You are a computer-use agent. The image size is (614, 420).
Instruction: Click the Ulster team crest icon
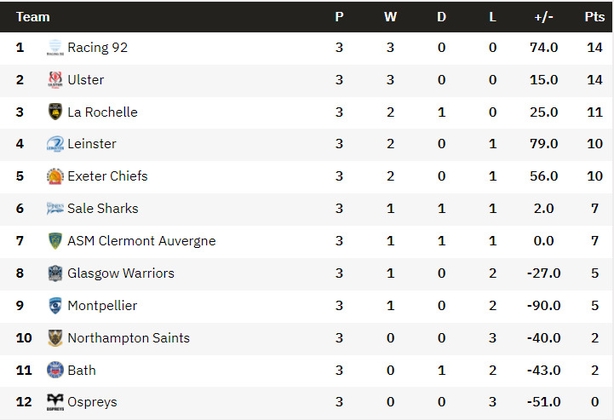(55, 80)
